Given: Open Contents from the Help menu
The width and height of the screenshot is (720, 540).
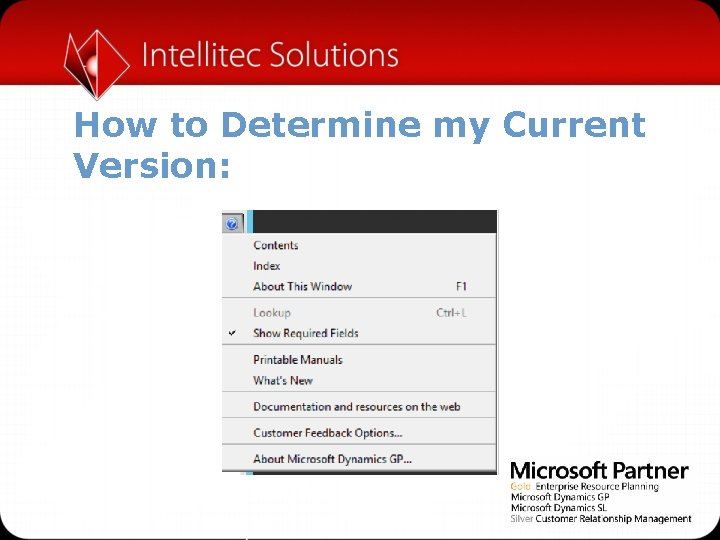Looking at the screenshot, I should (359, 245).
